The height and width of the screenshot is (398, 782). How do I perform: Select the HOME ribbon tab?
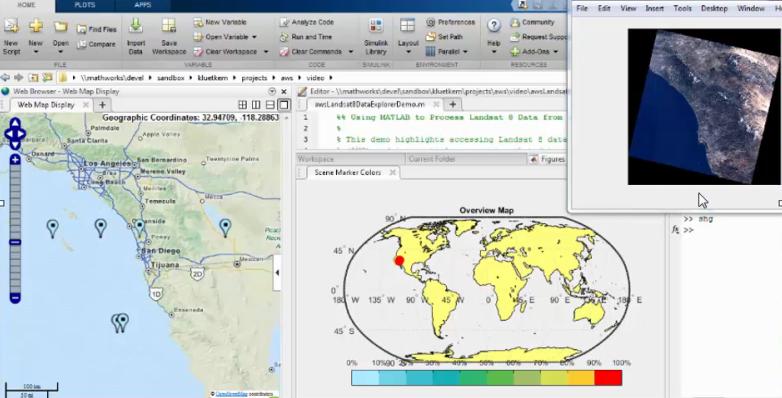(x=26, y=5)
